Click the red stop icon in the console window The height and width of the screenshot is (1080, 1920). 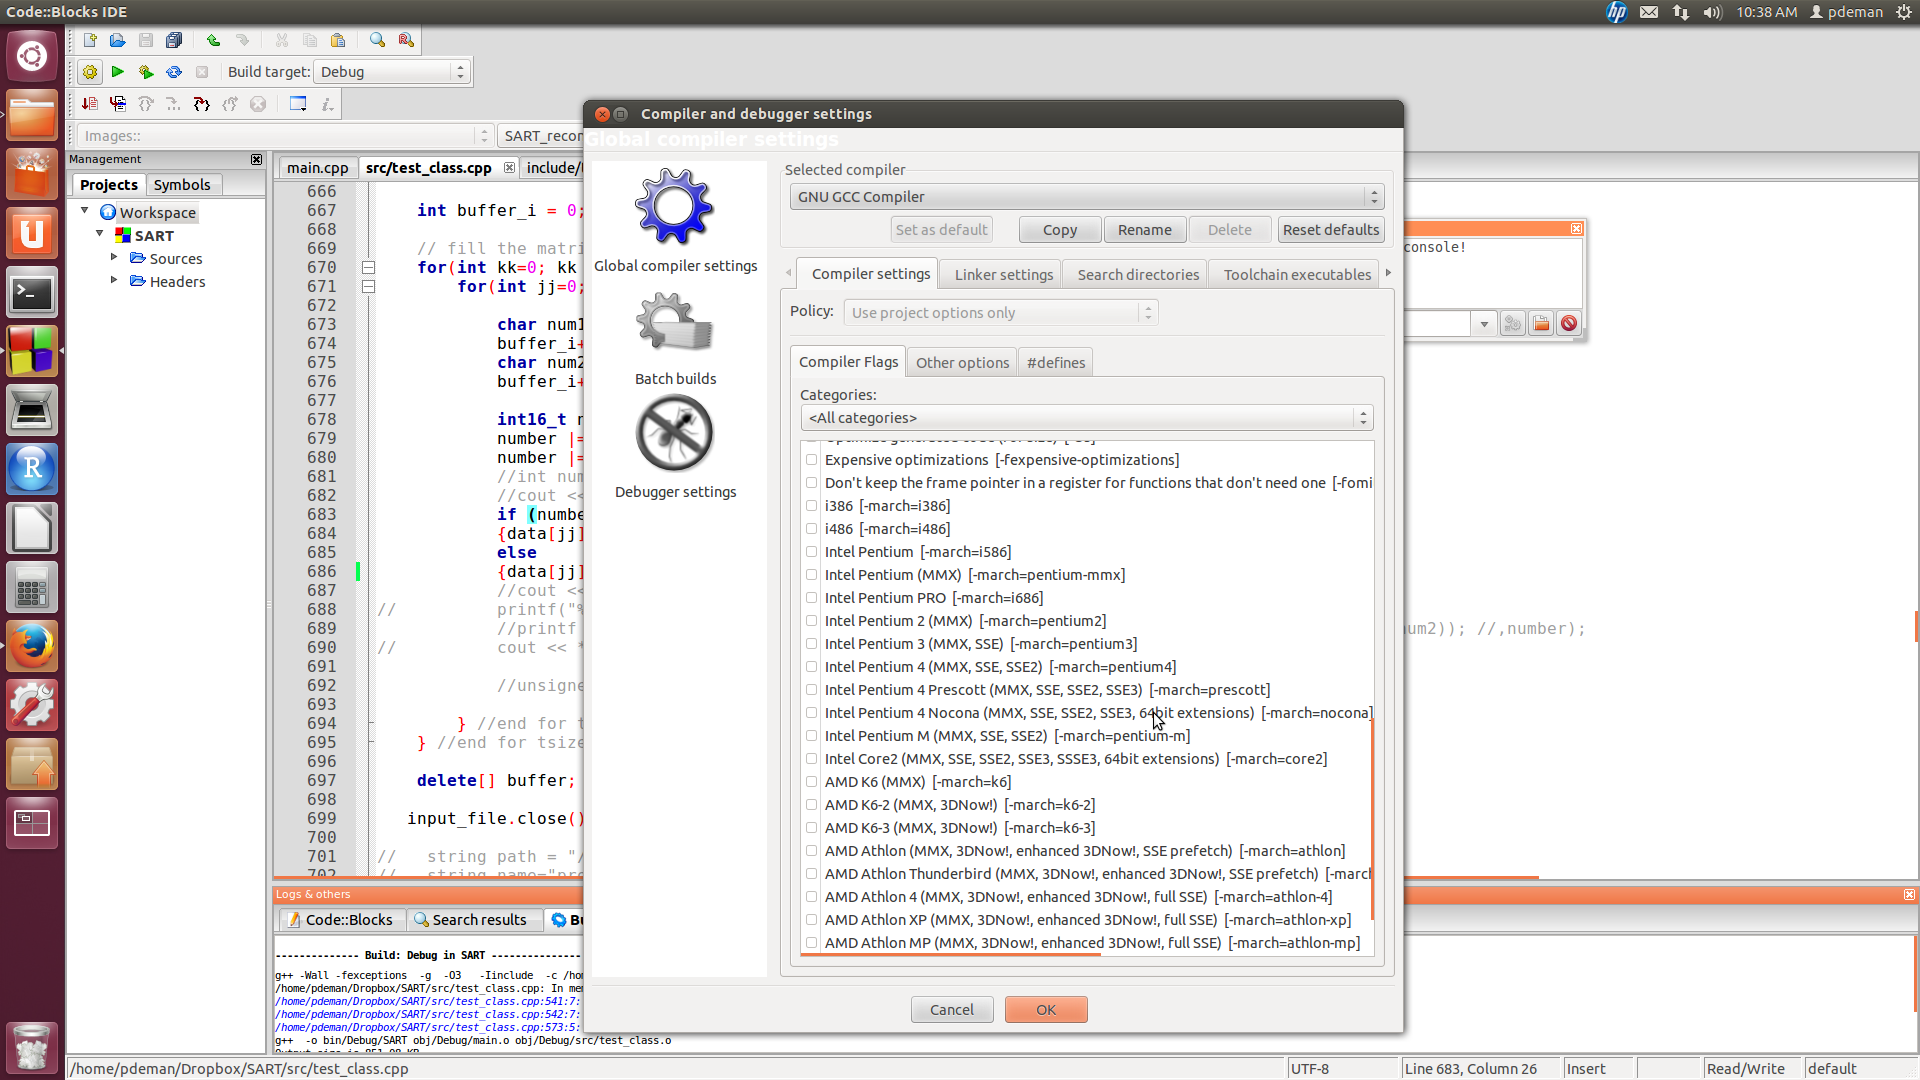(x=1569, y=323)
